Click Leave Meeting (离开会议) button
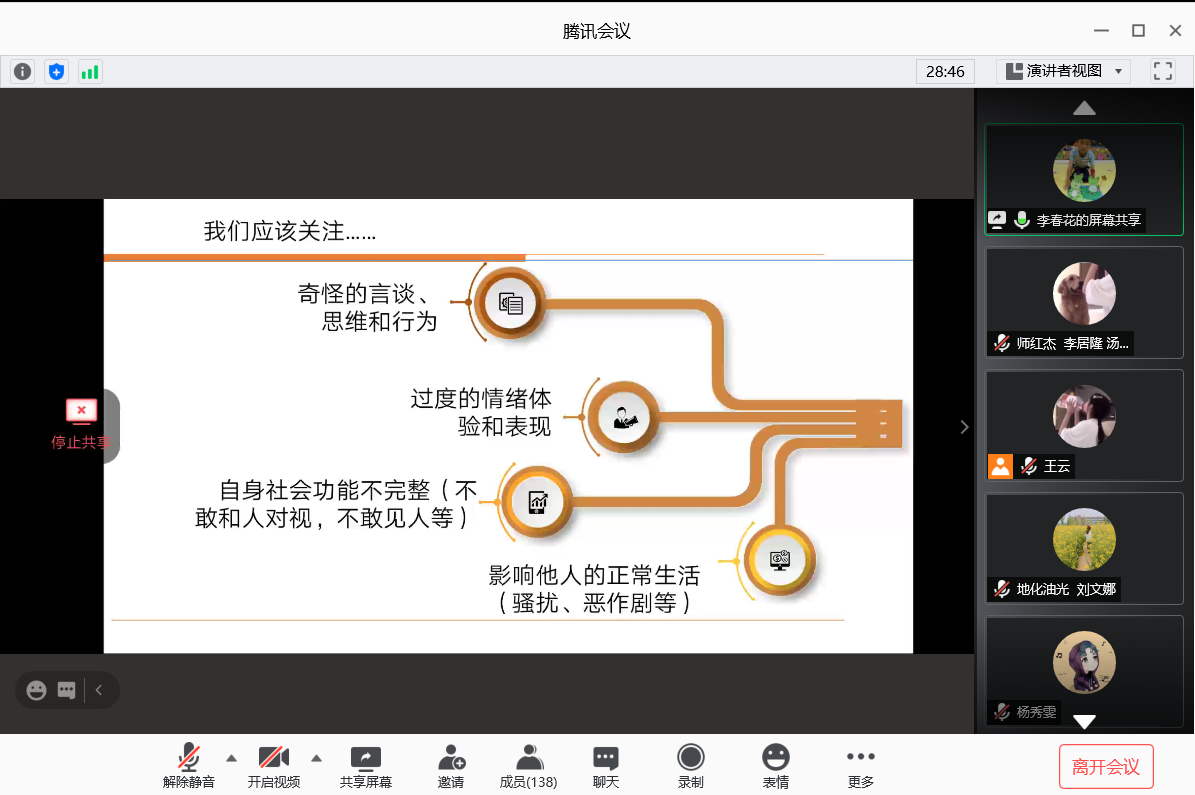The width and height of the screenshot is (1195, 795). pyautogui.click(x=1106, y=767)
